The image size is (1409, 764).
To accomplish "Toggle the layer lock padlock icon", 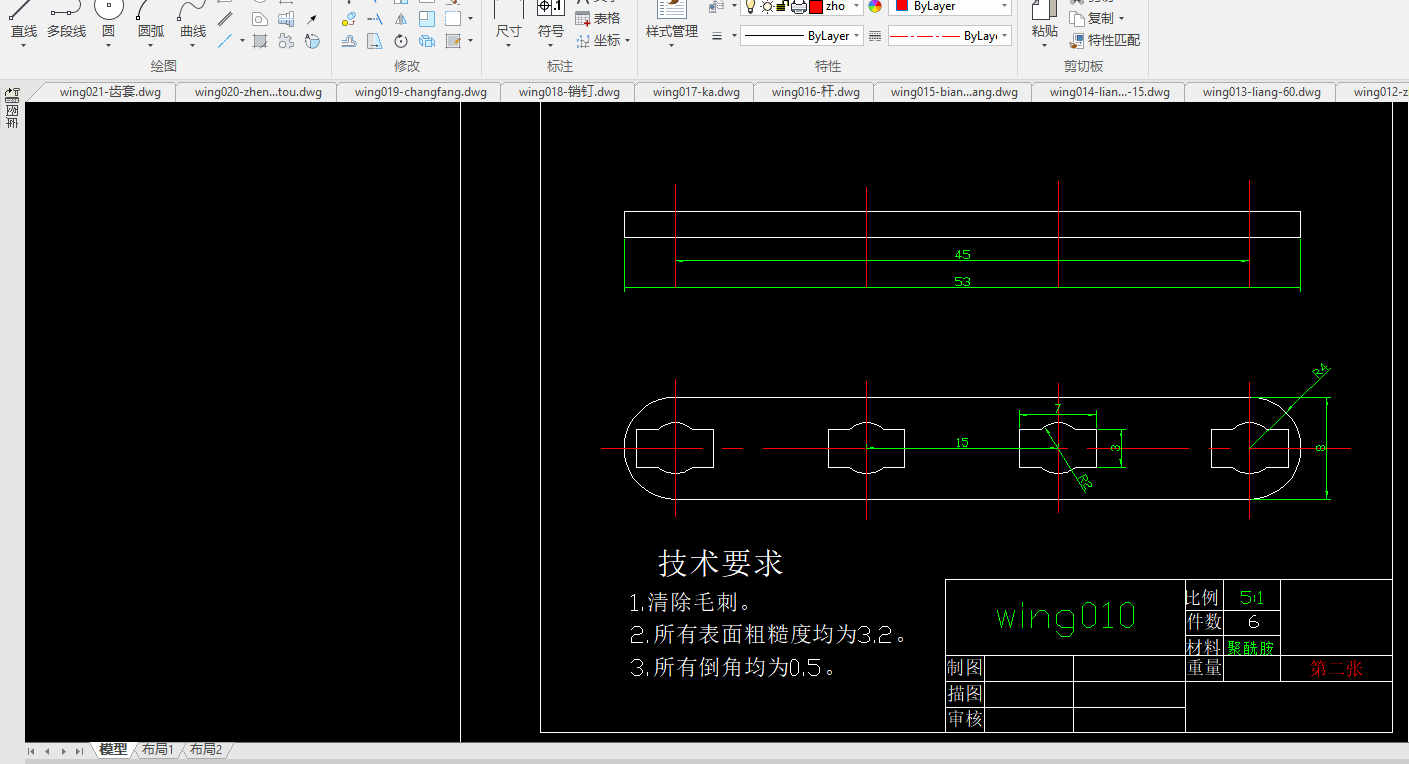I will point(781,6).
